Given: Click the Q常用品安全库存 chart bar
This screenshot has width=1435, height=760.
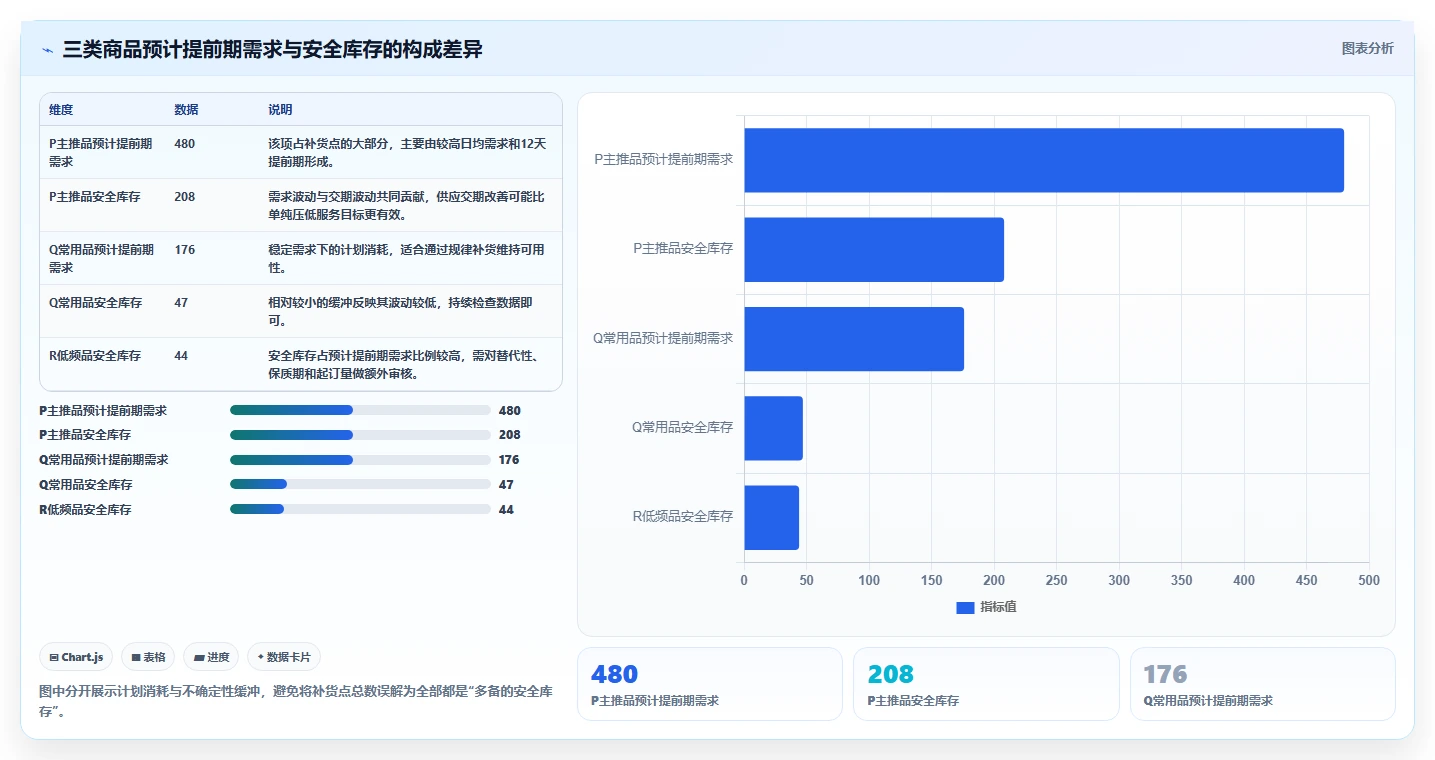Looking at the screenshot, I should click(773, 428).
